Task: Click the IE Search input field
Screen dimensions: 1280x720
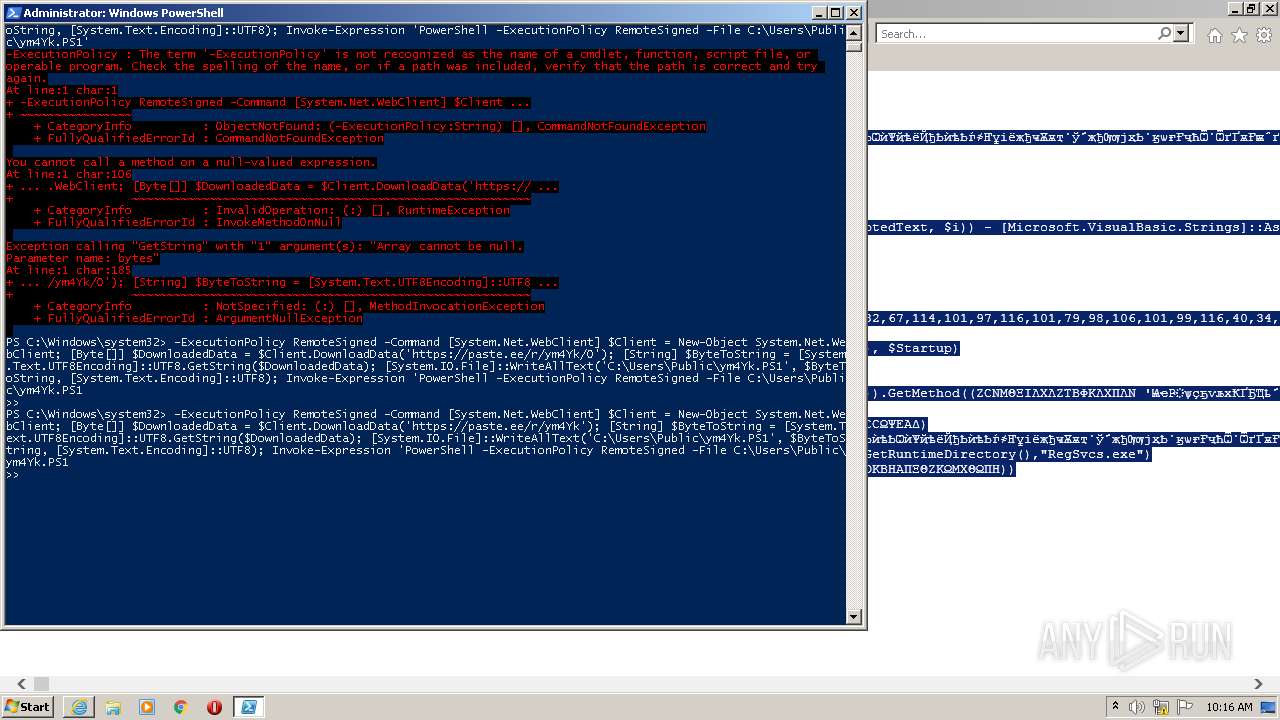Action: point(1016,33)
